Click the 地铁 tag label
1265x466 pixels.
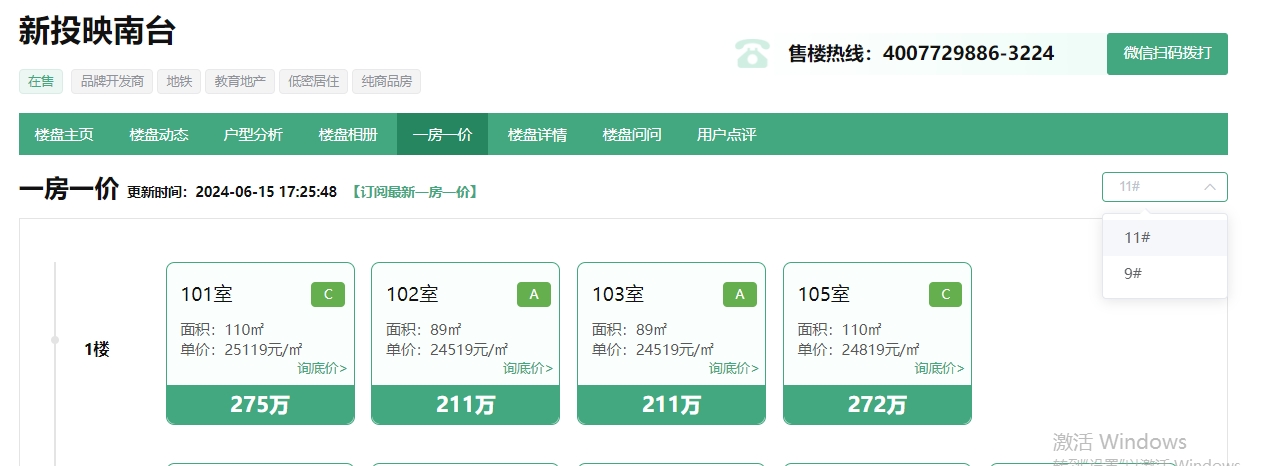coord(179,81)
